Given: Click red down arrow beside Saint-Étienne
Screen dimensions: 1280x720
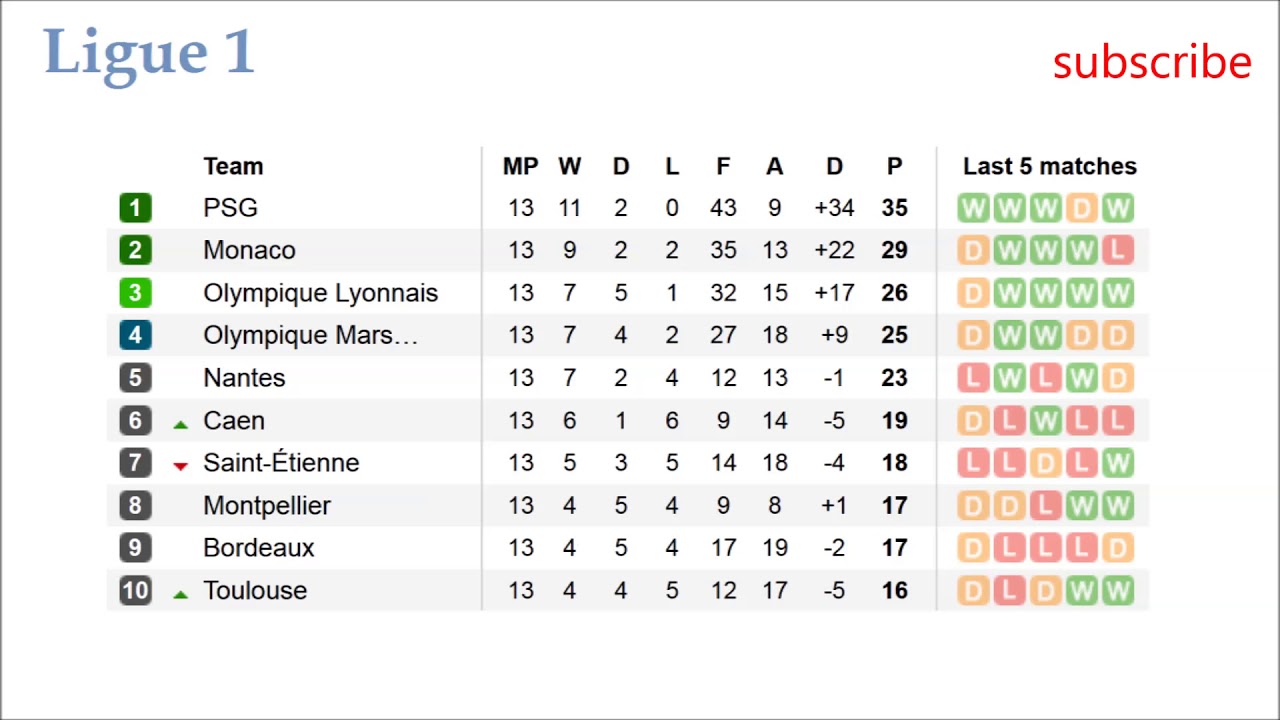Looking at the screenshot, I should 180,466.
